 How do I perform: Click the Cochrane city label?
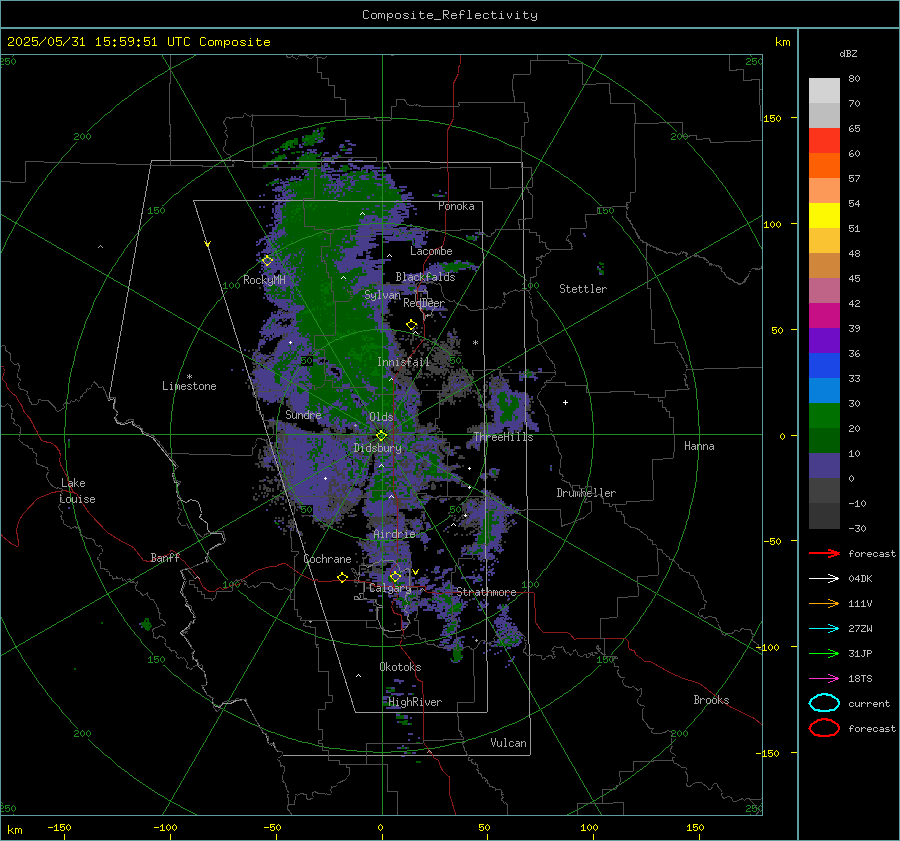pos(327,559)
